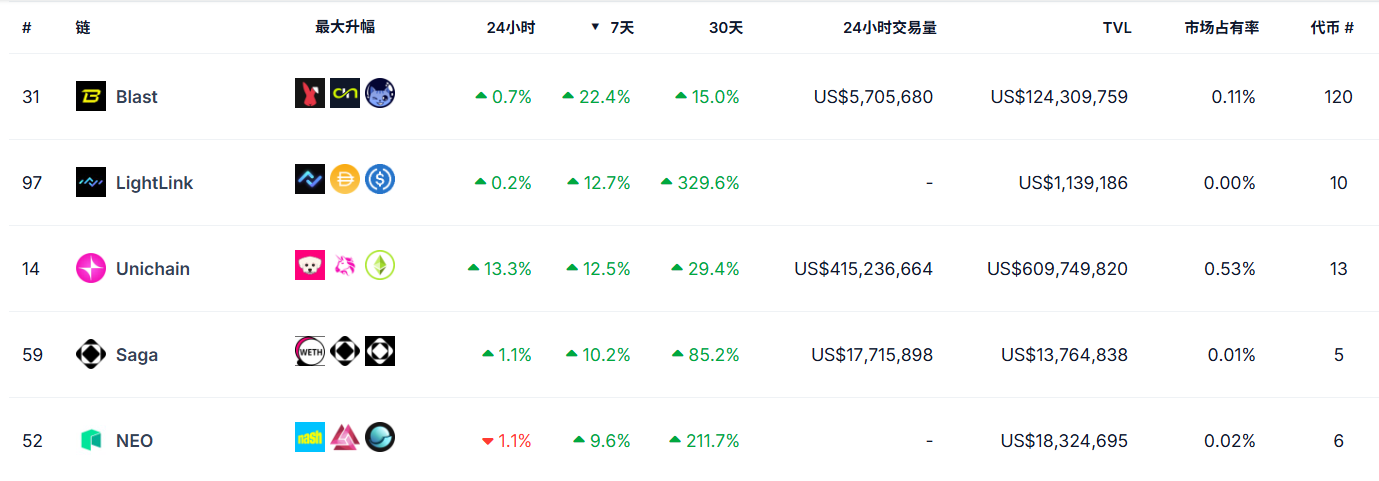The width and height of the screenshot is (1379, 481).
Task: Sort by 30天 change column header
Action: (726, 28)
